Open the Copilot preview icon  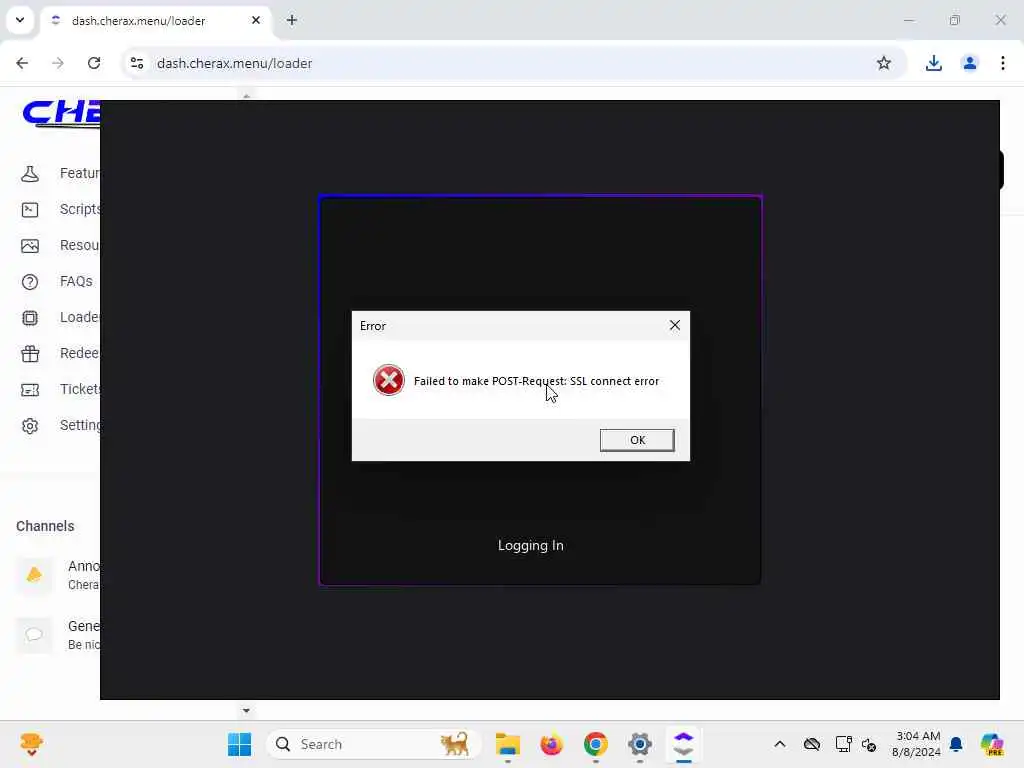(992, 744)
